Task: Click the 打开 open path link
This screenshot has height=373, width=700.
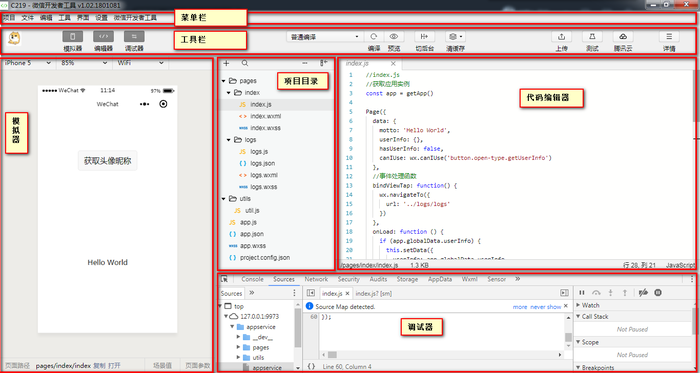Action: tap(114, 365)
